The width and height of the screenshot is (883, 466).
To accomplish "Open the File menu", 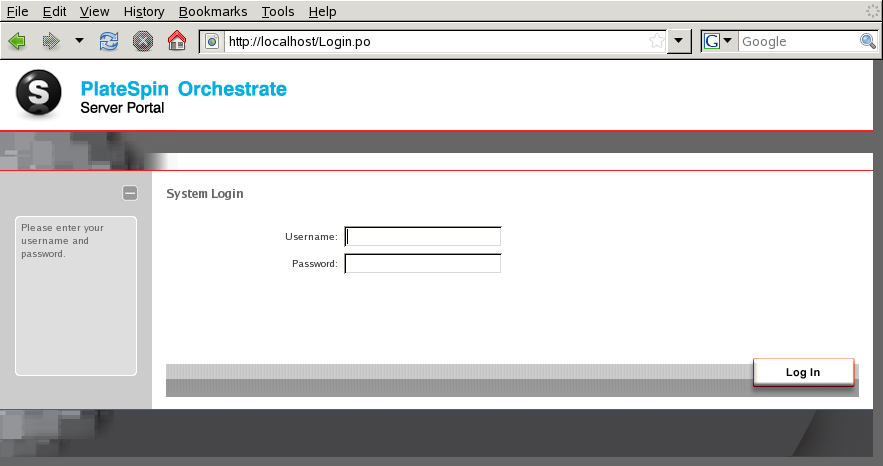I will point(17,11).
